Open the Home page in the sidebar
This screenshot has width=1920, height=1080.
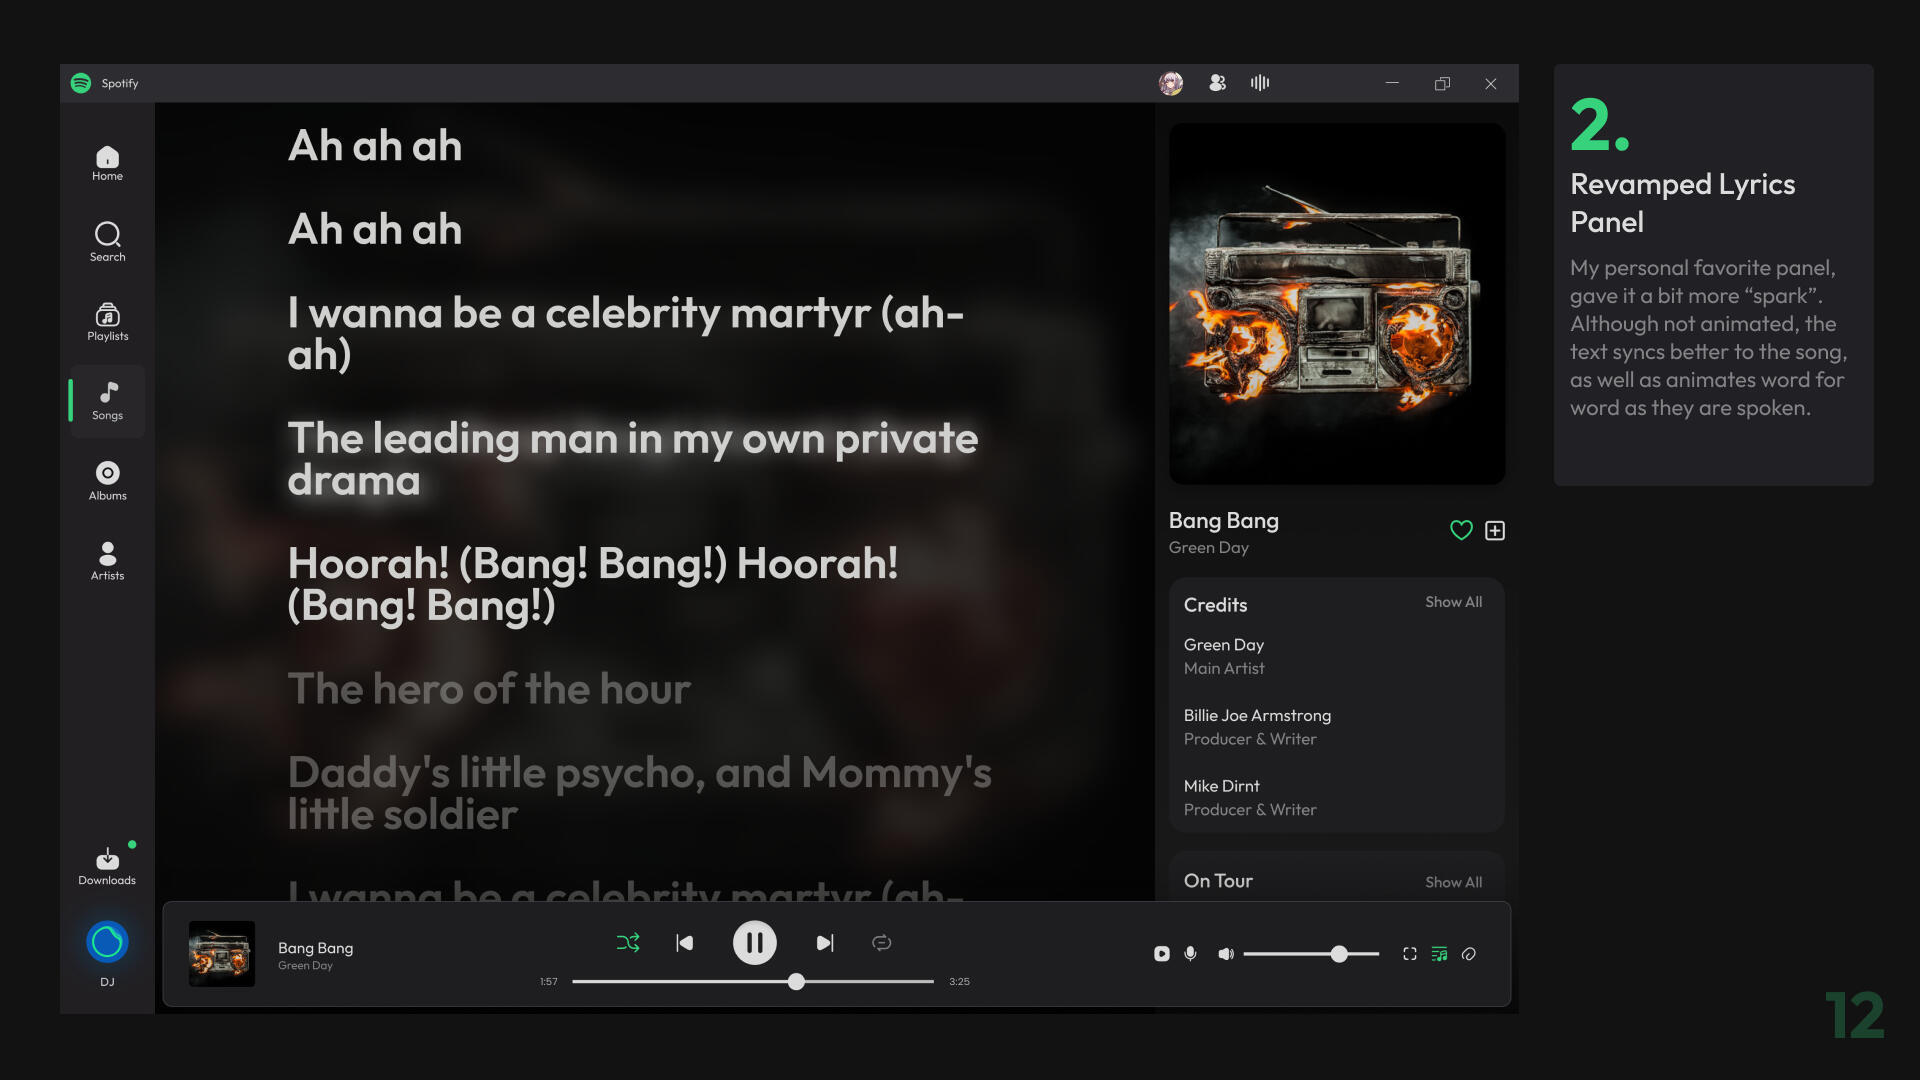pos(107,163)
